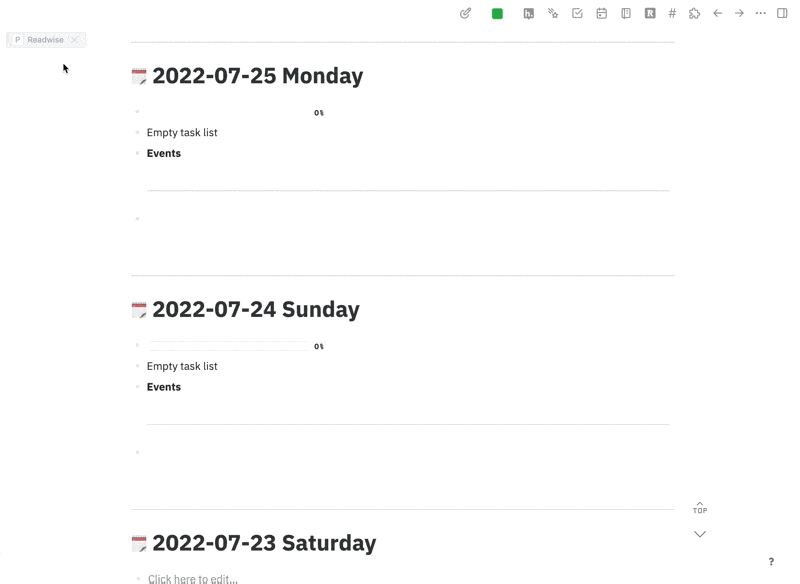Open the Readwise R toolbar icon

pos(652,13)
